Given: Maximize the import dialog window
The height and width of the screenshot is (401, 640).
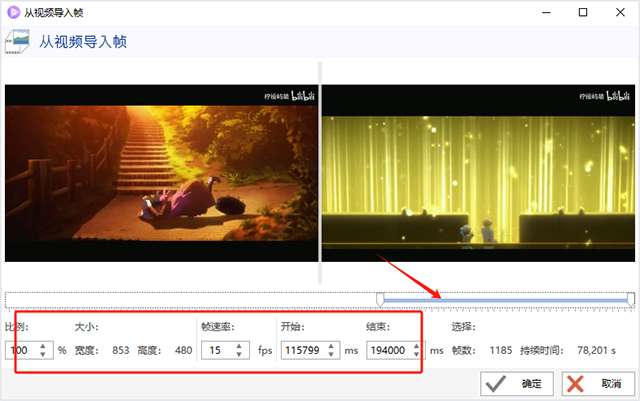Looking at the screenshot, I should pyautogui.click(x=583, y=12).
